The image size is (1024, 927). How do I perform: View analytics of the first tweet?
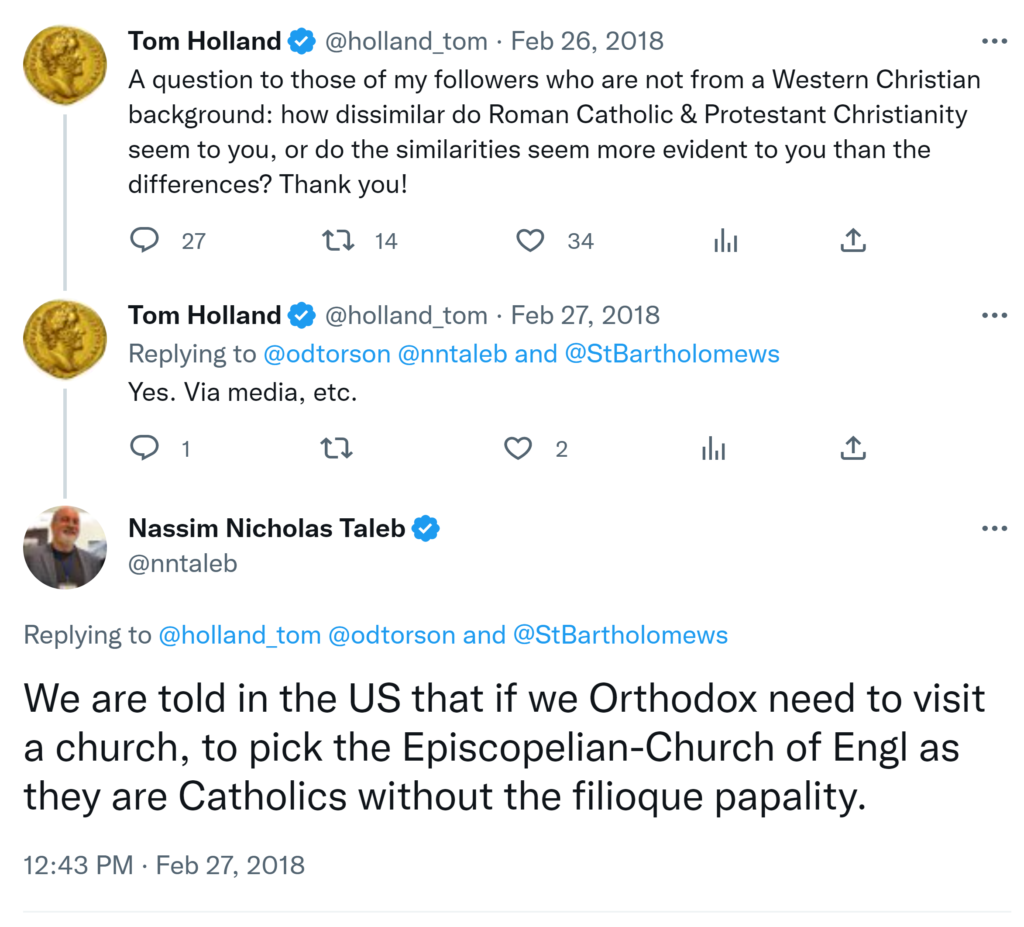725,241
